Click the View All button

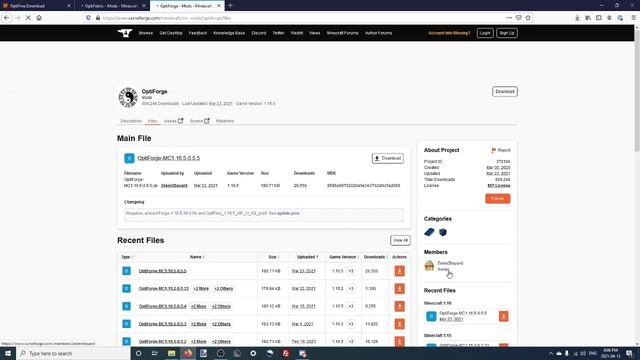(400, 240)
